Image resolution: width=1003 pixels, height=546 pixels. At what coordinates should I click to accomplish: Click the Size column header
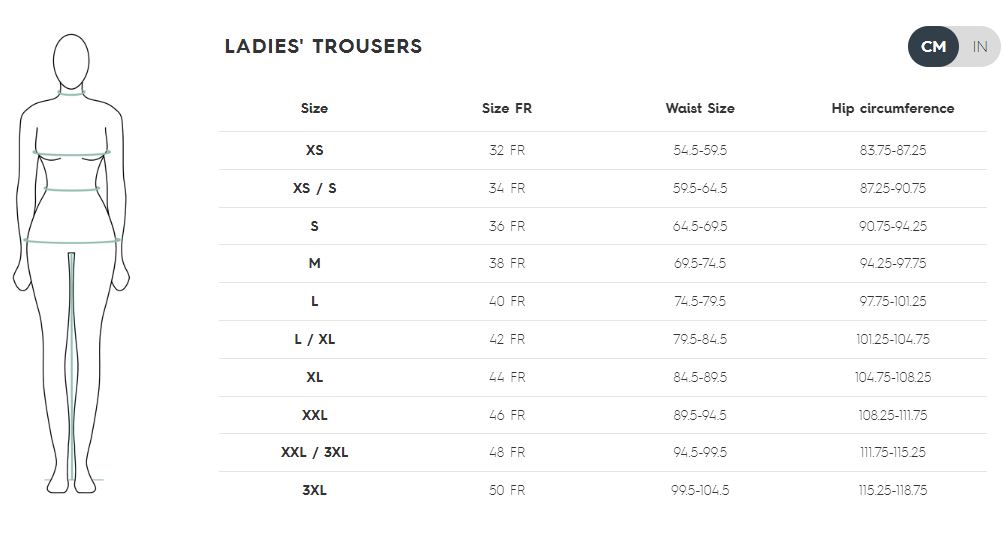click(314, 109)
